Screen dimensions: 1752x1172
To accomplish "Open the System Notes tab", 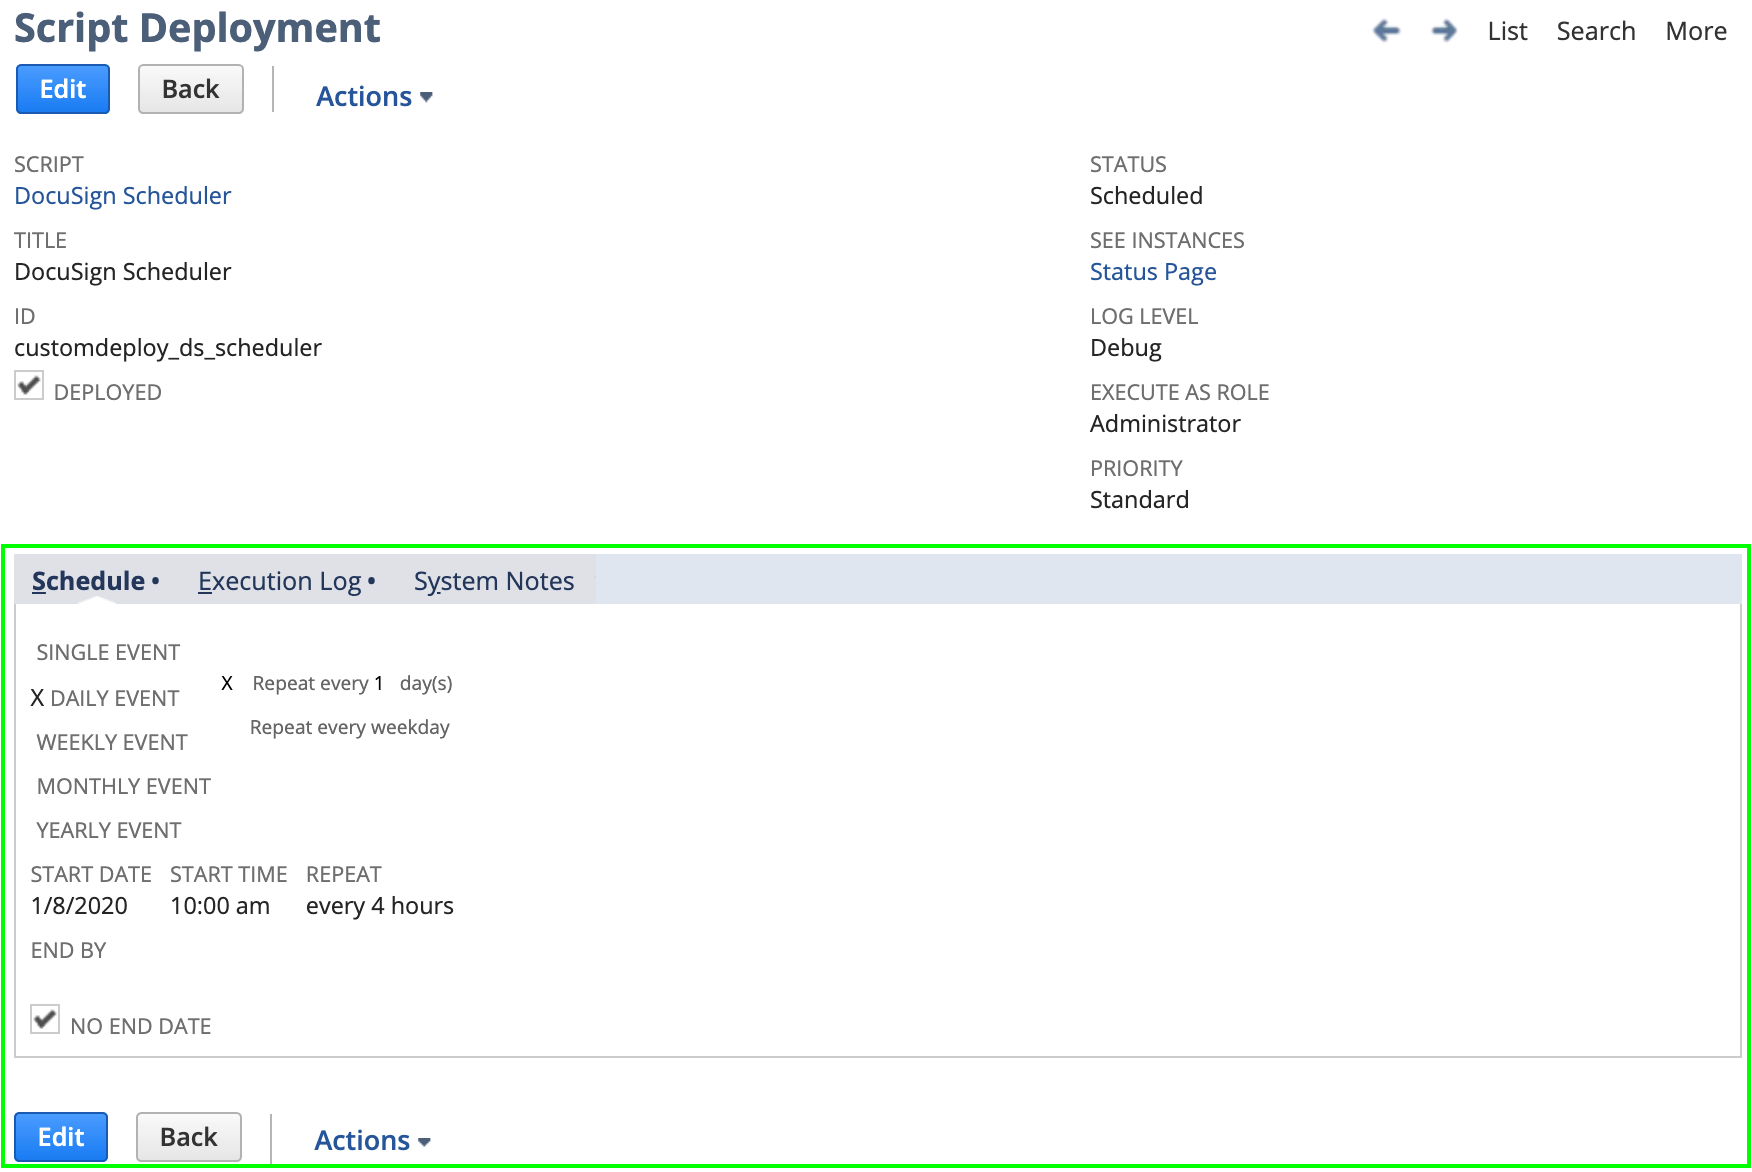I will point(493,581).
